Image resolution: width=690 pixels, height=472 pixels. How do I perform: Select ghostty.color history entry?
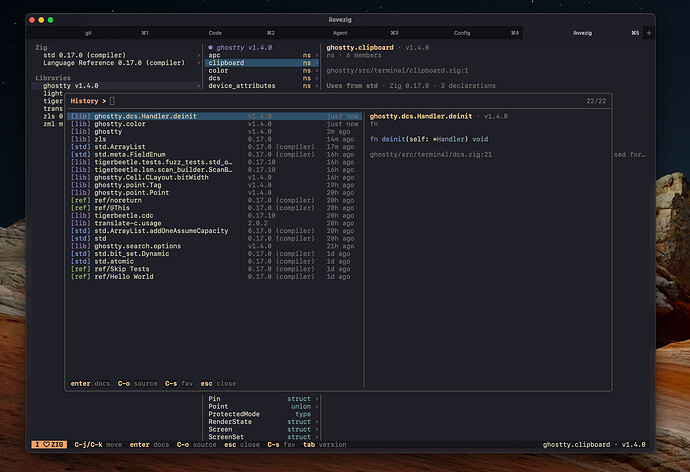pyautogui.click(x=214, y=124)
